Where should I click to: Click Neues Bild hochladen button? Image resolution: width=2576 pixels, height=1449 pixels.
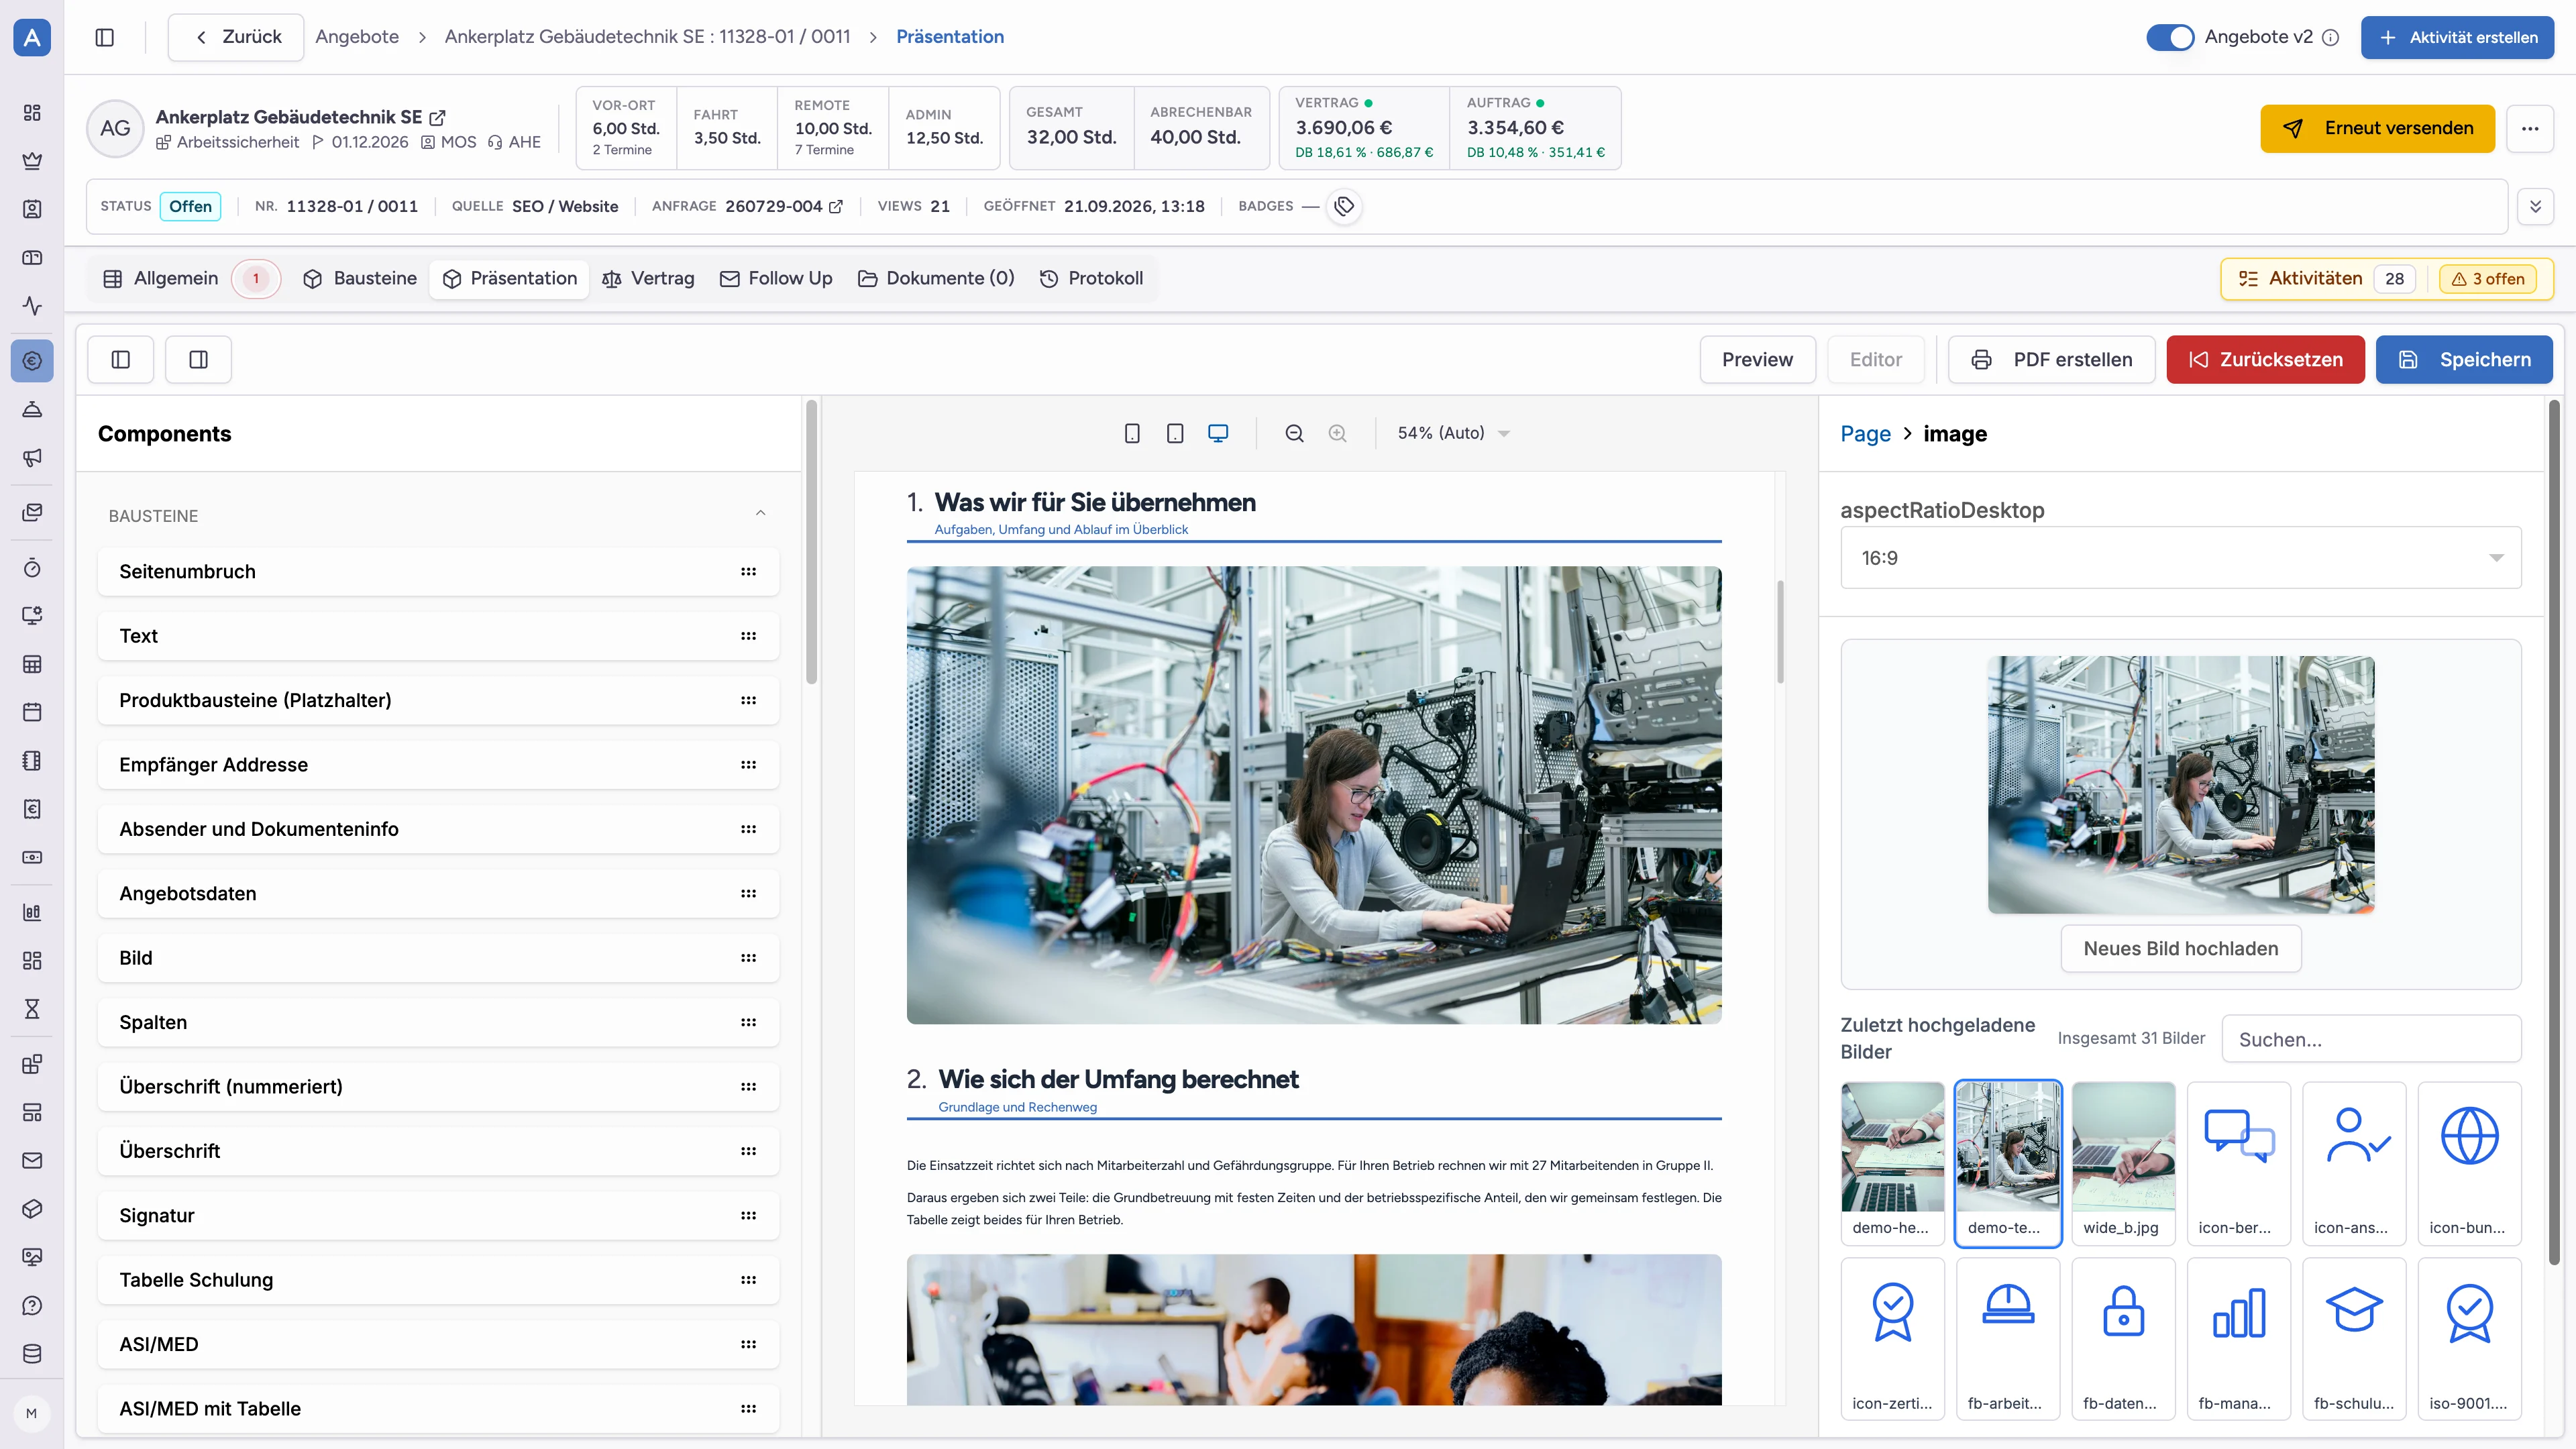tap(2181, 949)
